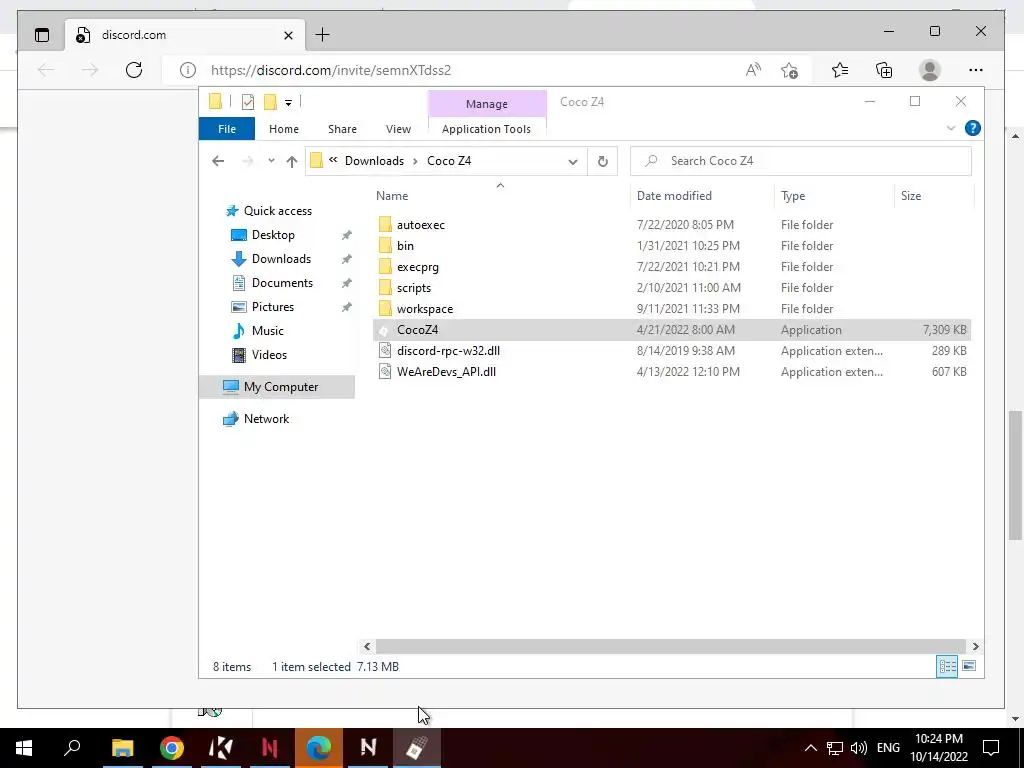Sort by Type column header
1024x768 pixels.
coord(793,196)
